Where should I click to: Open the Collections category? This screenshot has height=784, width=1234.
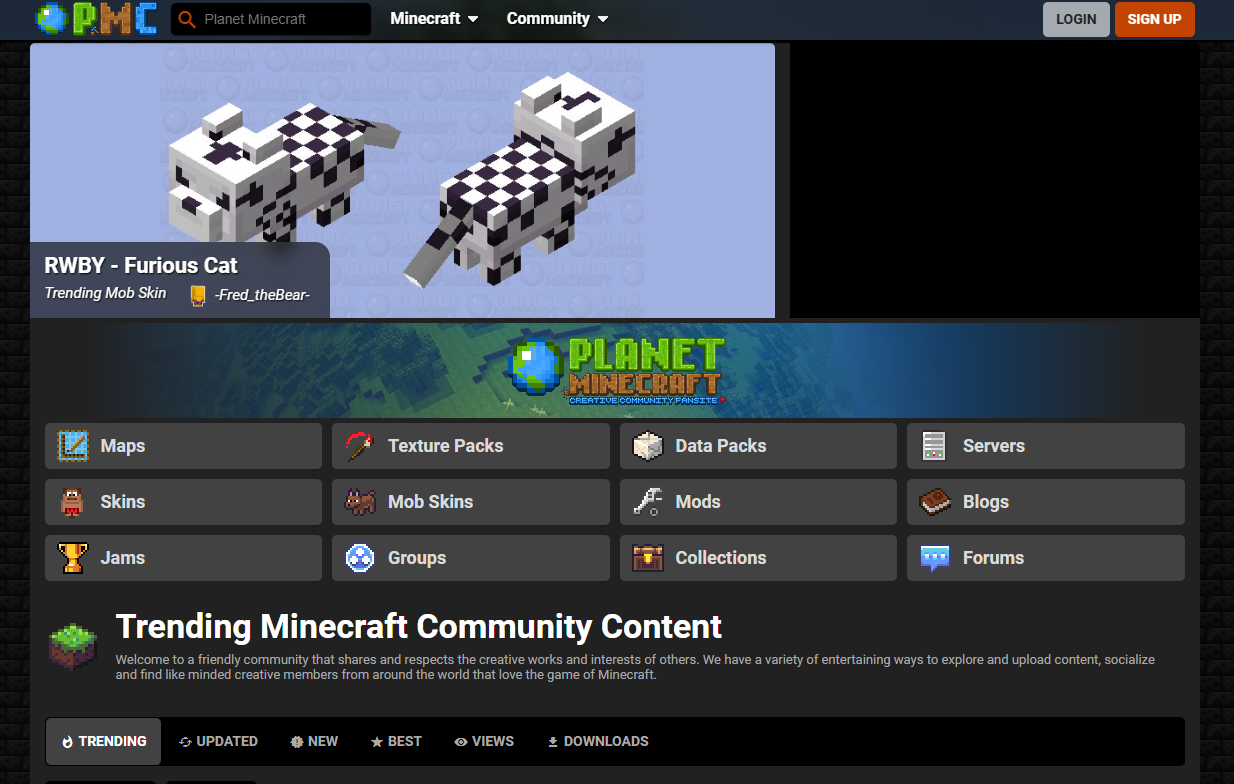(758, 558)
